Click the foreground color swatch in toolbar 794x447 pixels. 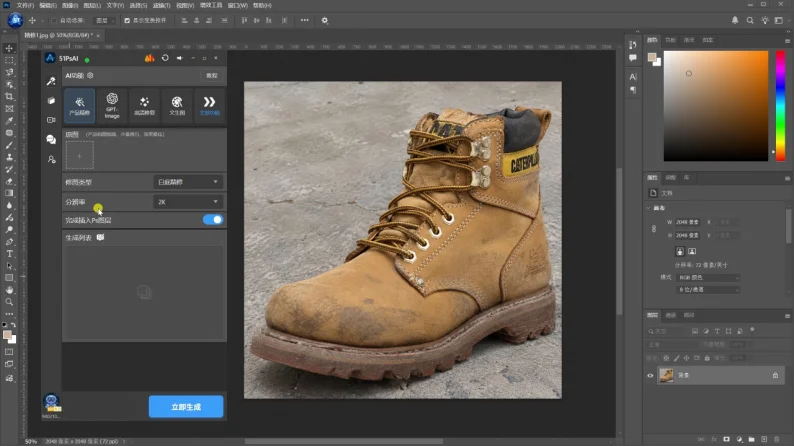tap(7, 335)
